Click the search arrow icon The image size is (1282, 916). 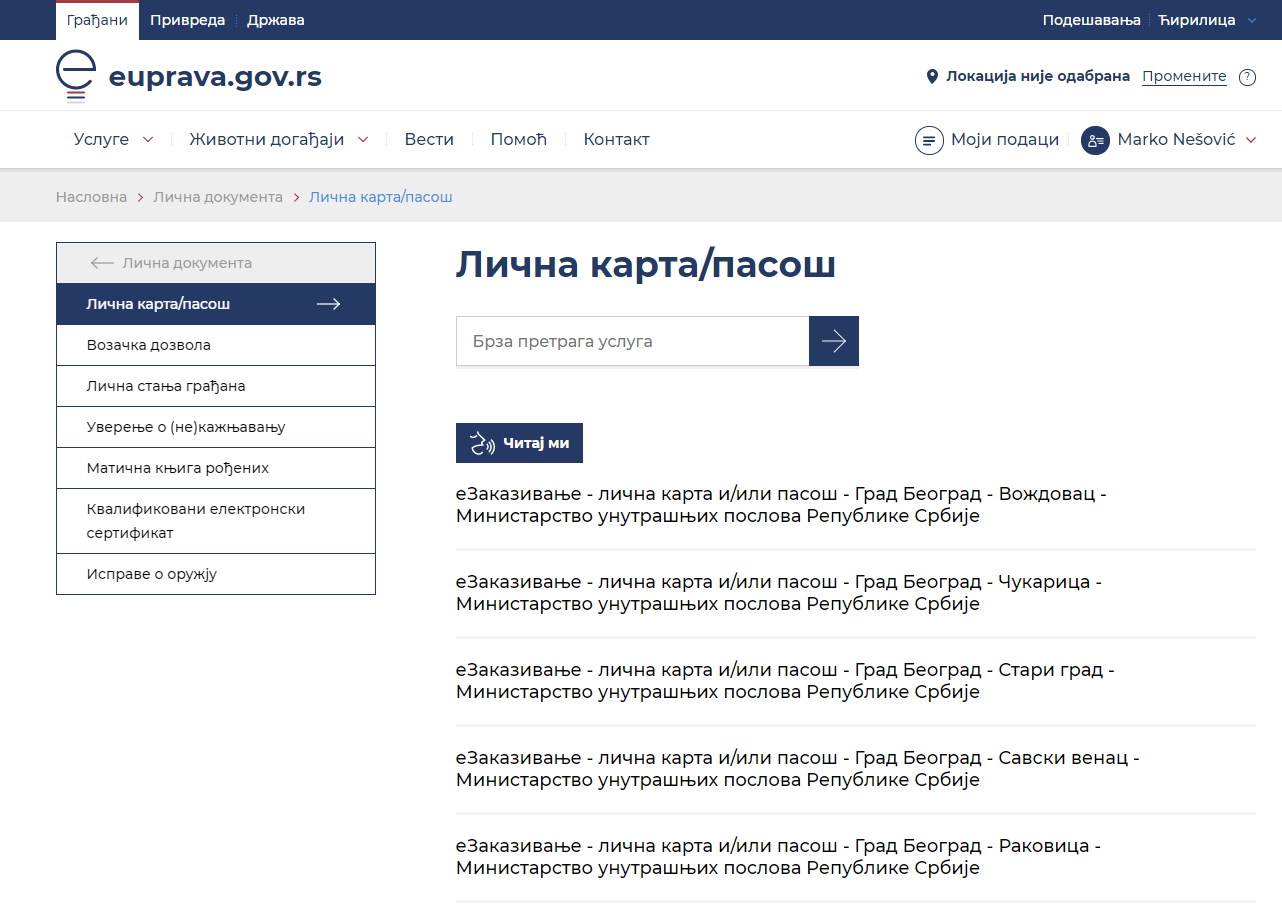pos(833,341)
